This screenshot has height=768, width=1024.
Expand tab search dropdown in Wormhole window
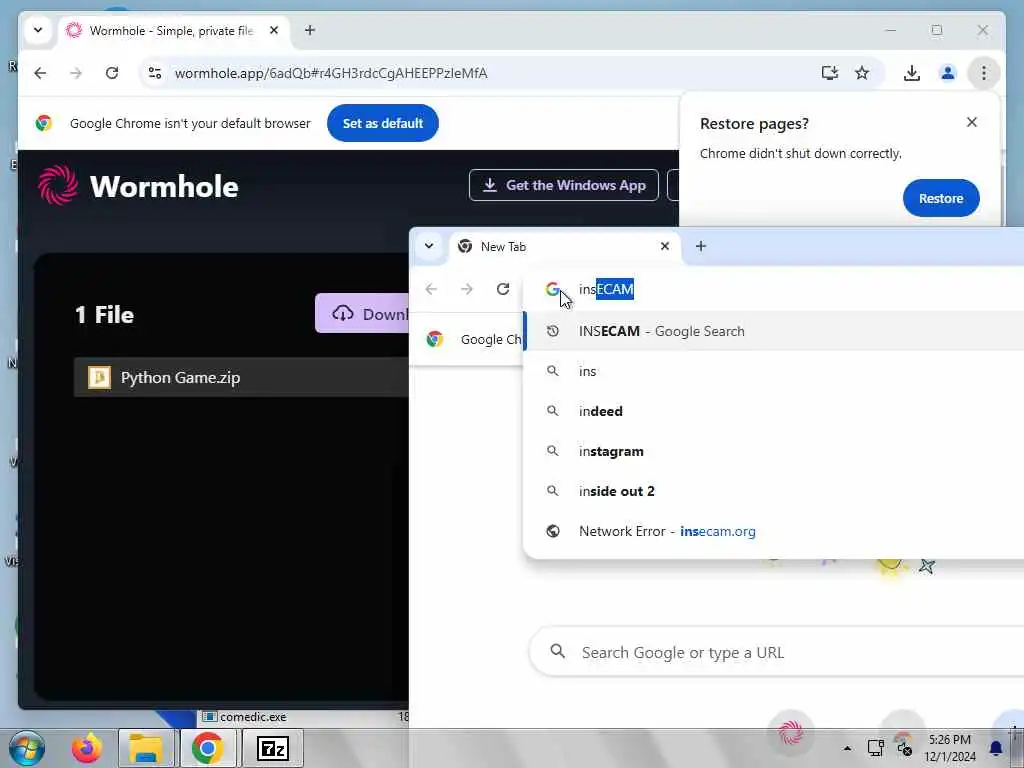38,30
